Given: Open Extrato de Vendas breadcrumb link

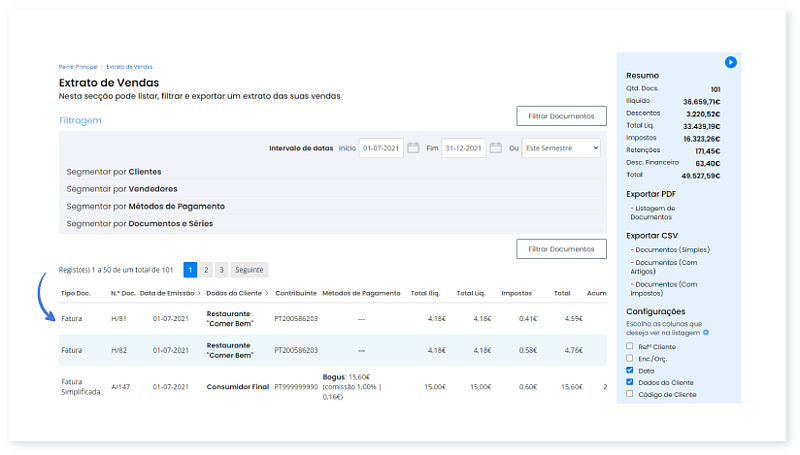Looking at the screenshot, I should 130,67.
